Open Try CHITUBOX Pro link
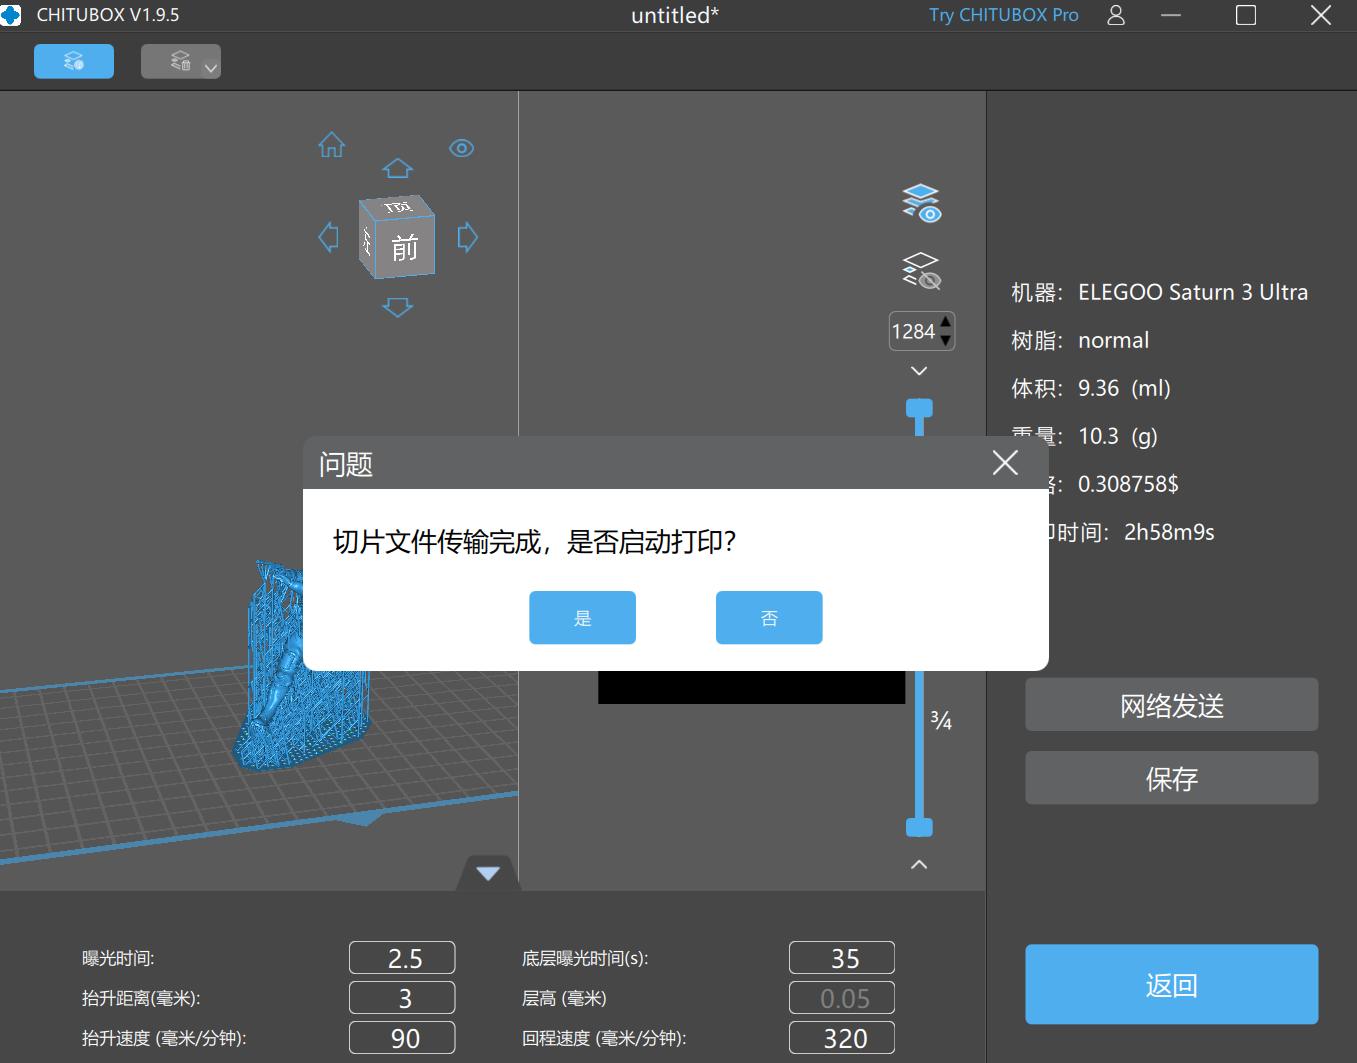The height and width of the screenshot is (1063, 1357). pyautogui.click(x=1003, y=15)
